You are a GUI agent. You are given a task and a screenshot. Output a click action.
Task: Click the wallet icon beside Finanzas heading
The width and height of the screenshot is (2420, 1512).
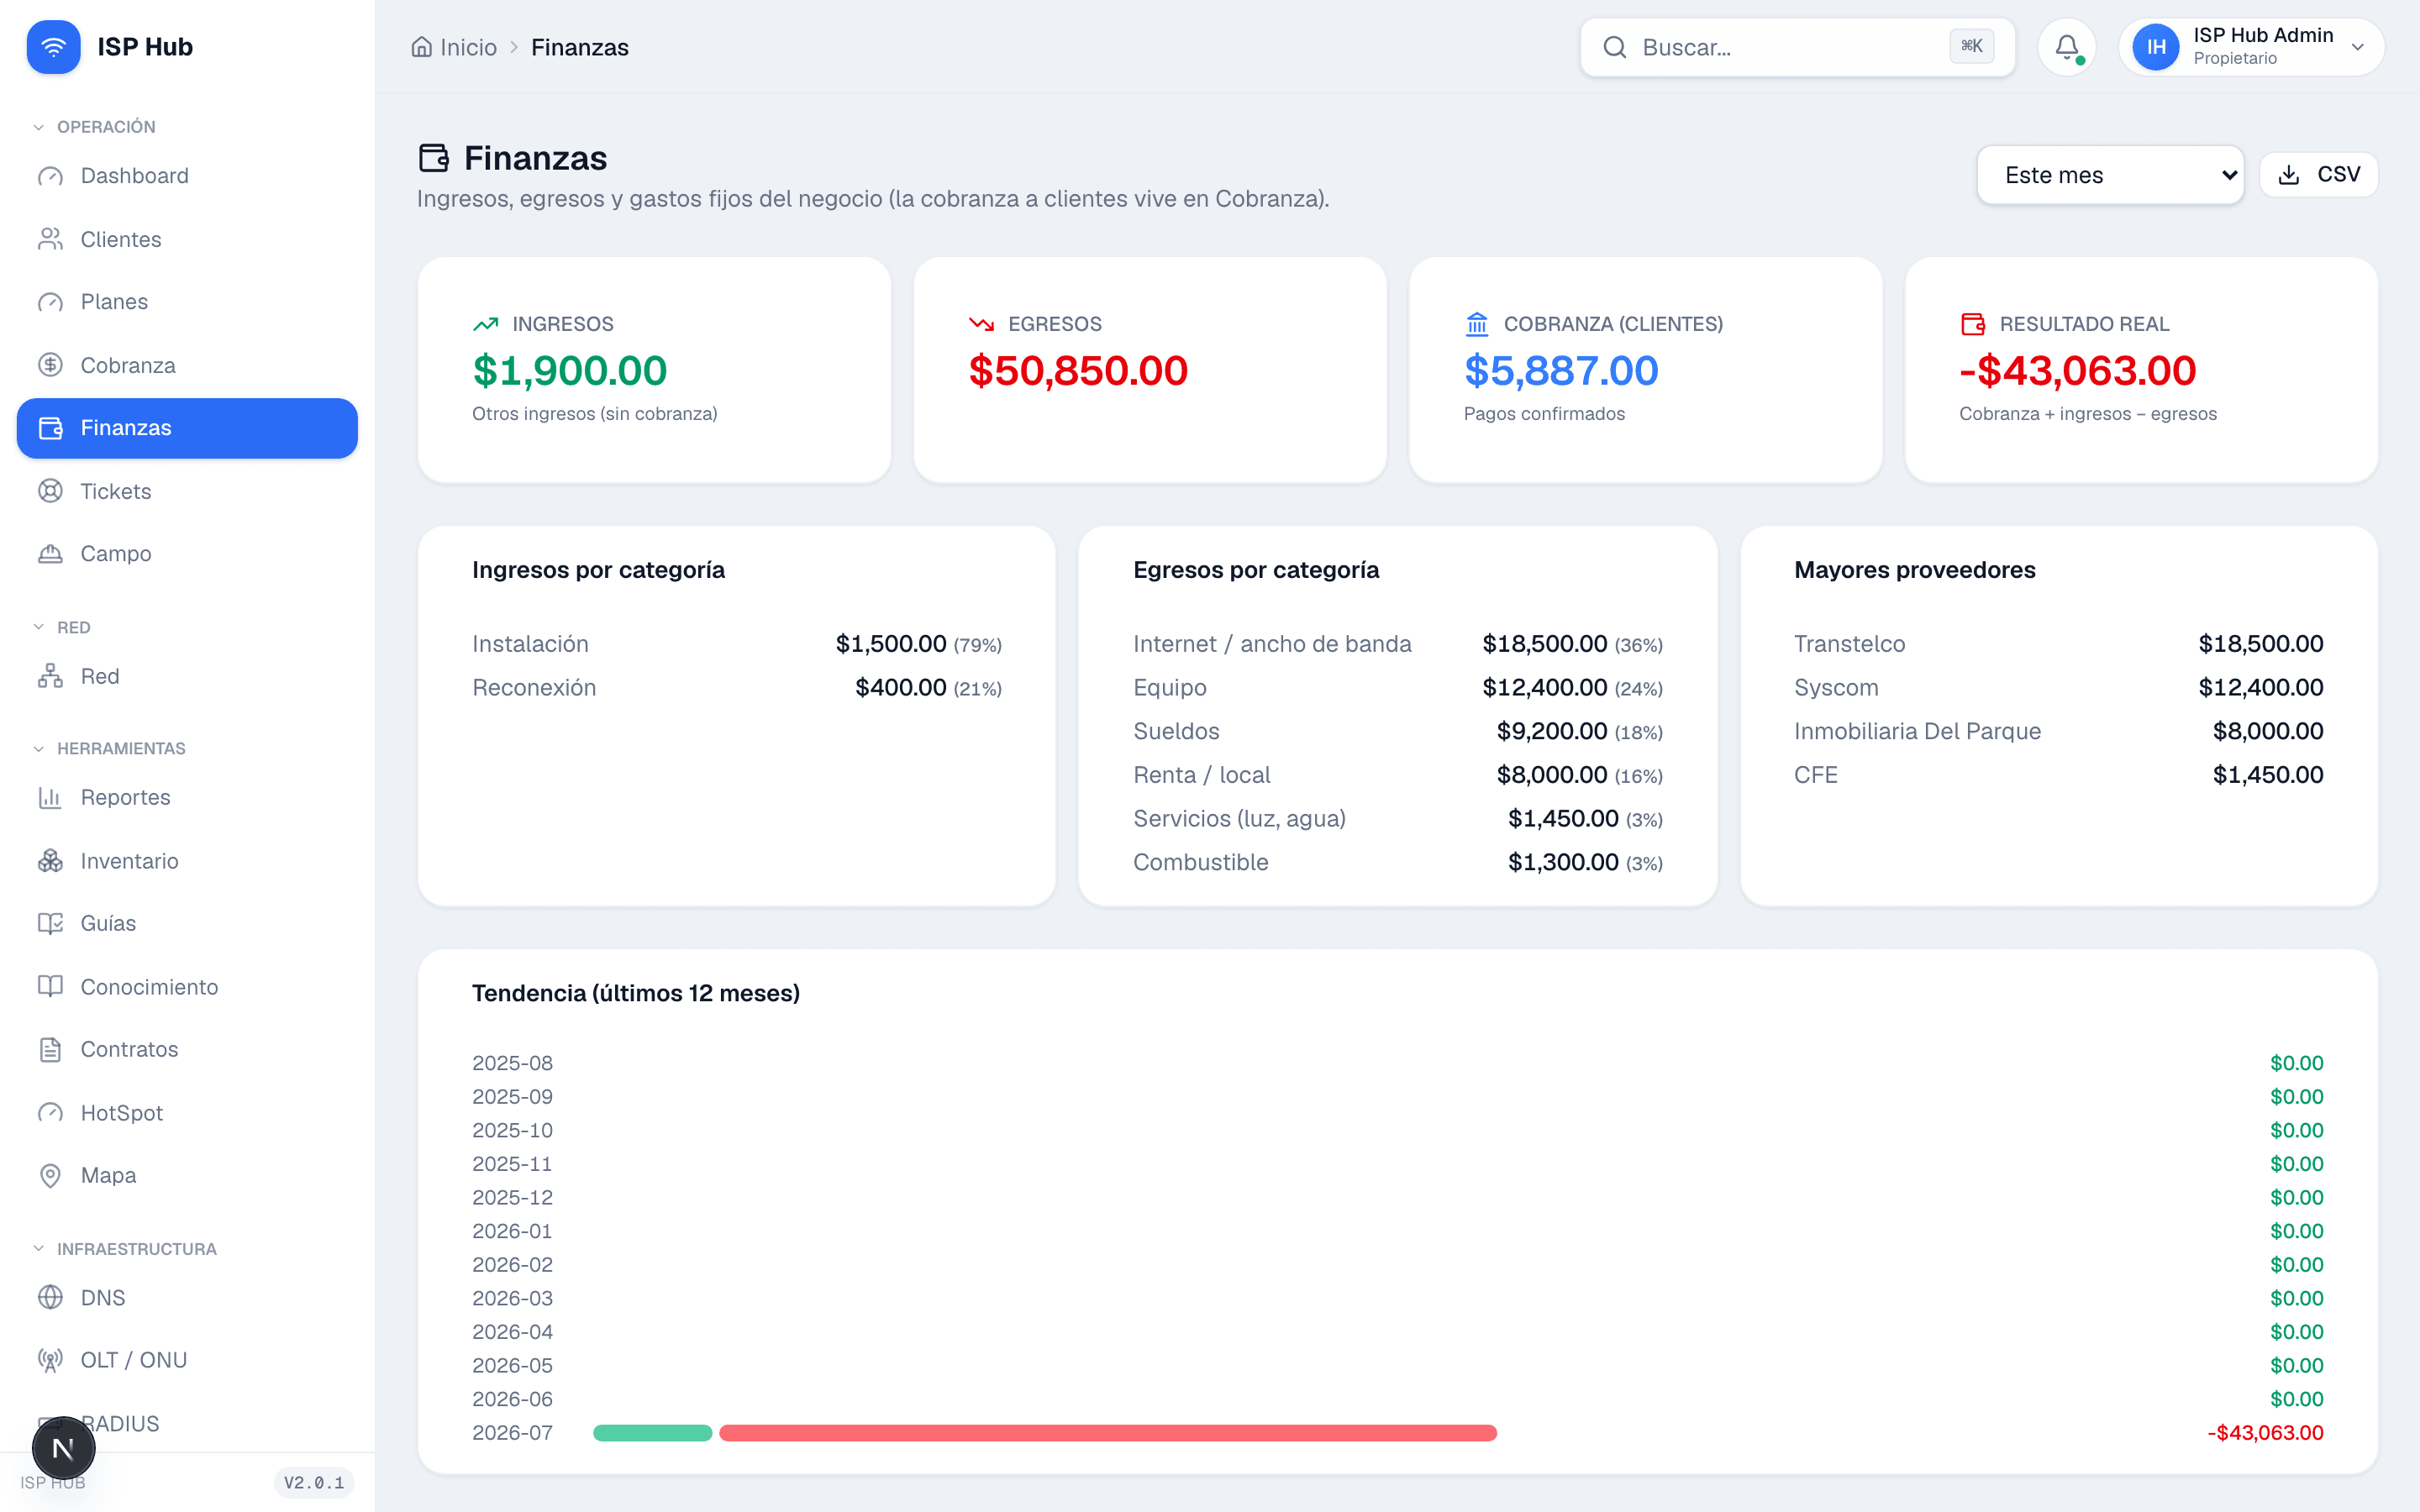tap(434, 158)
